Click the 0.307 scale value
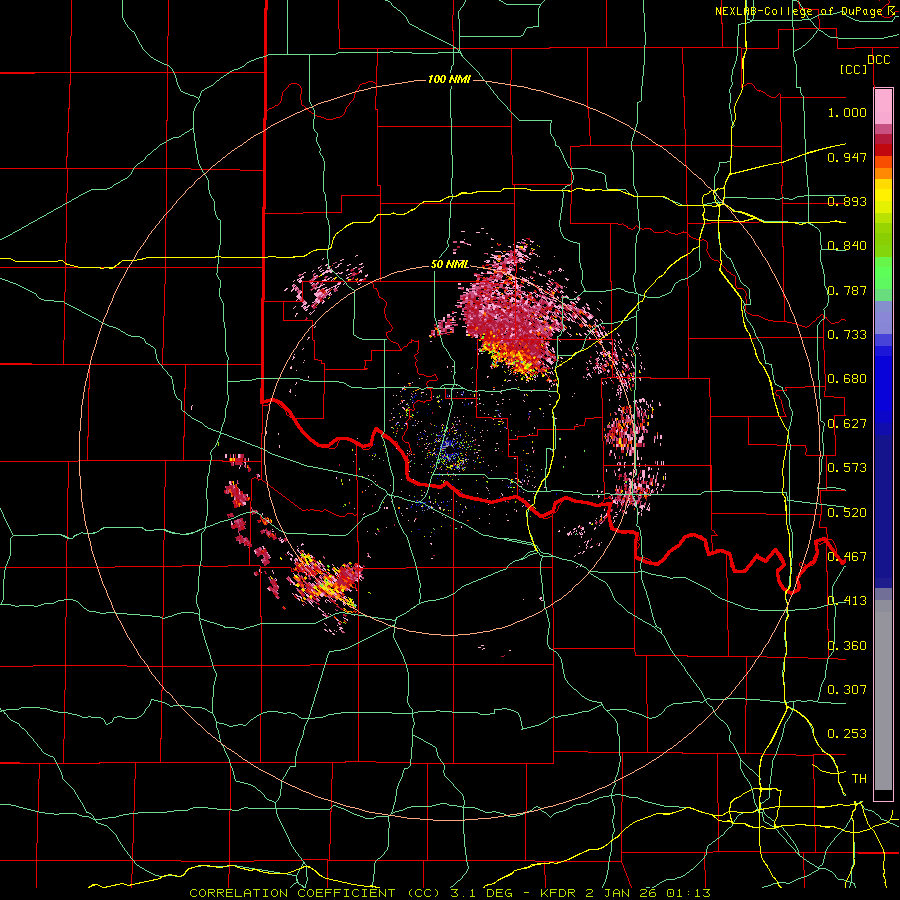 tap(847, 690)
